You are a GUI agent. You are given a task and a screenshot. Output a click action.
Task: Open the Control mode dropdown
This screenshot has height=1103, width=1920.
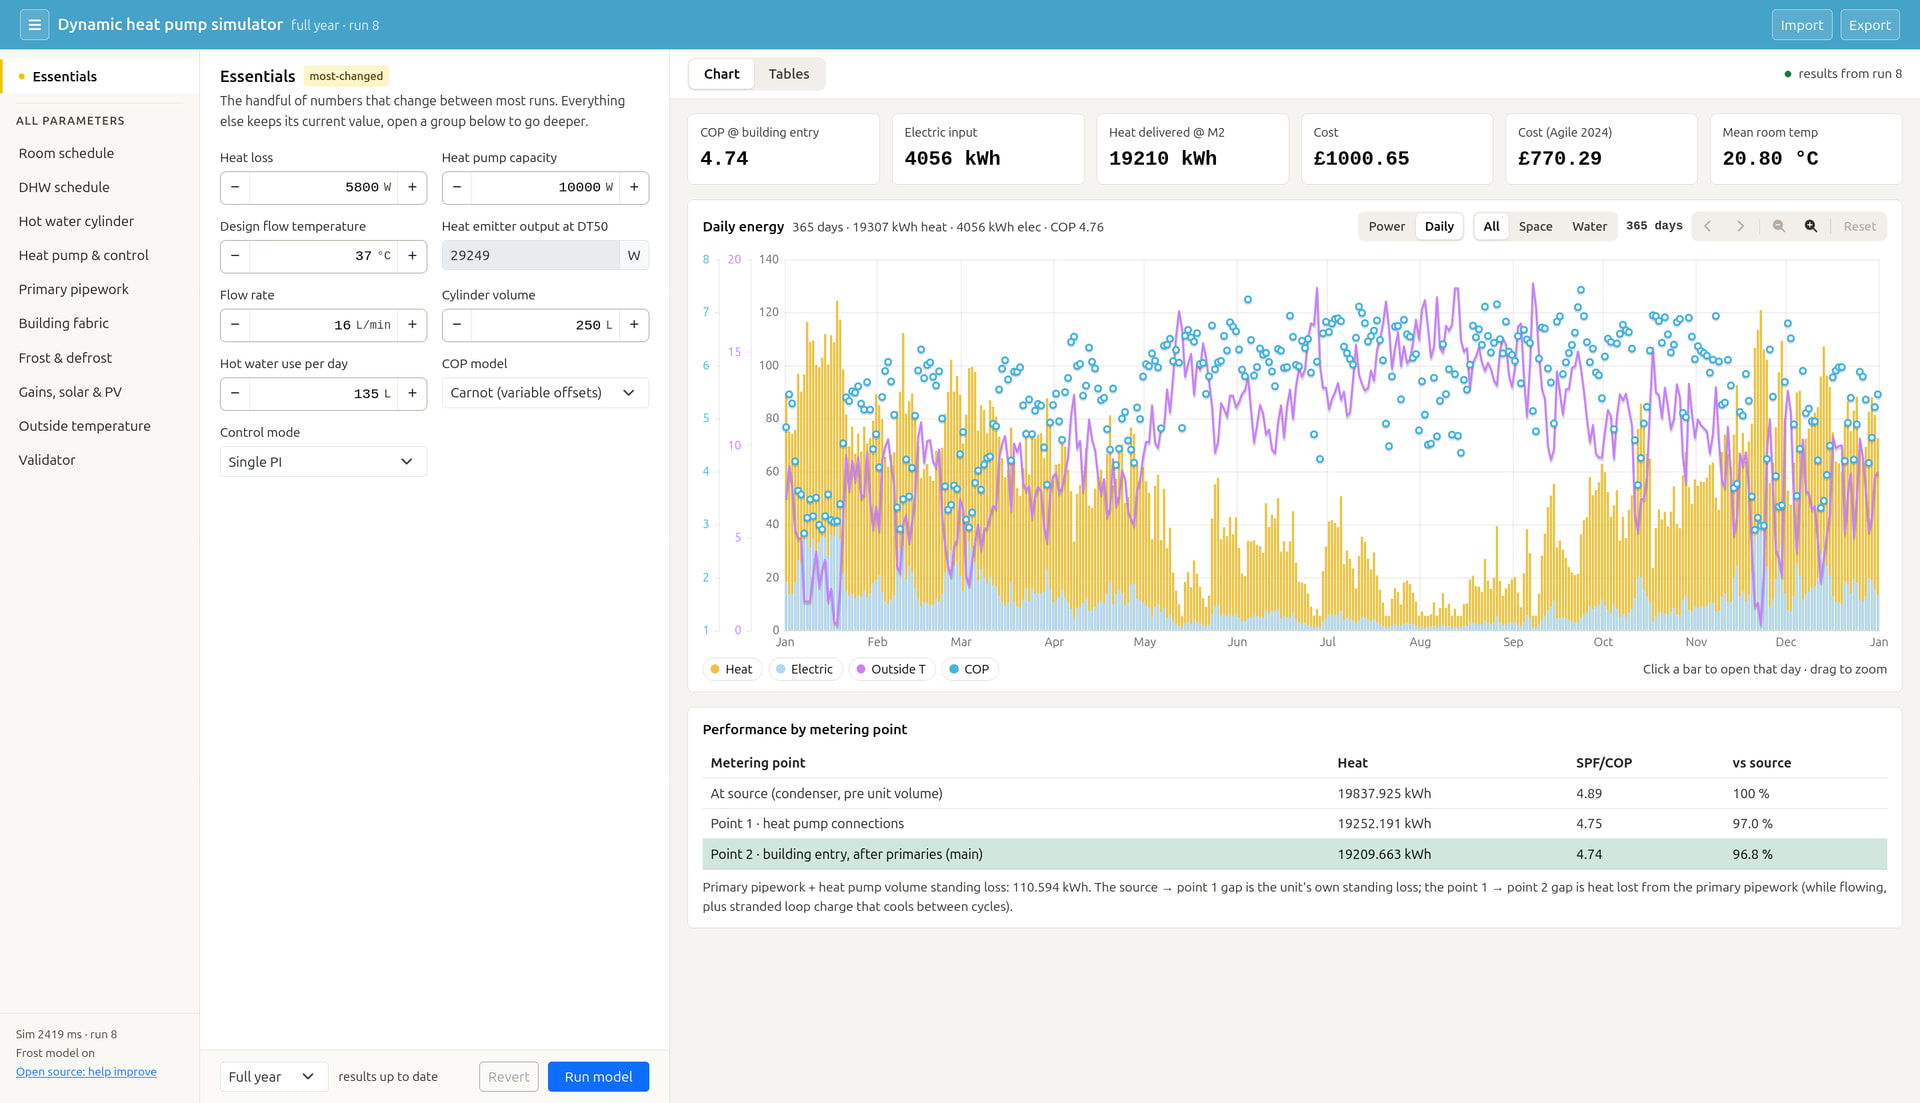[323, 462]
